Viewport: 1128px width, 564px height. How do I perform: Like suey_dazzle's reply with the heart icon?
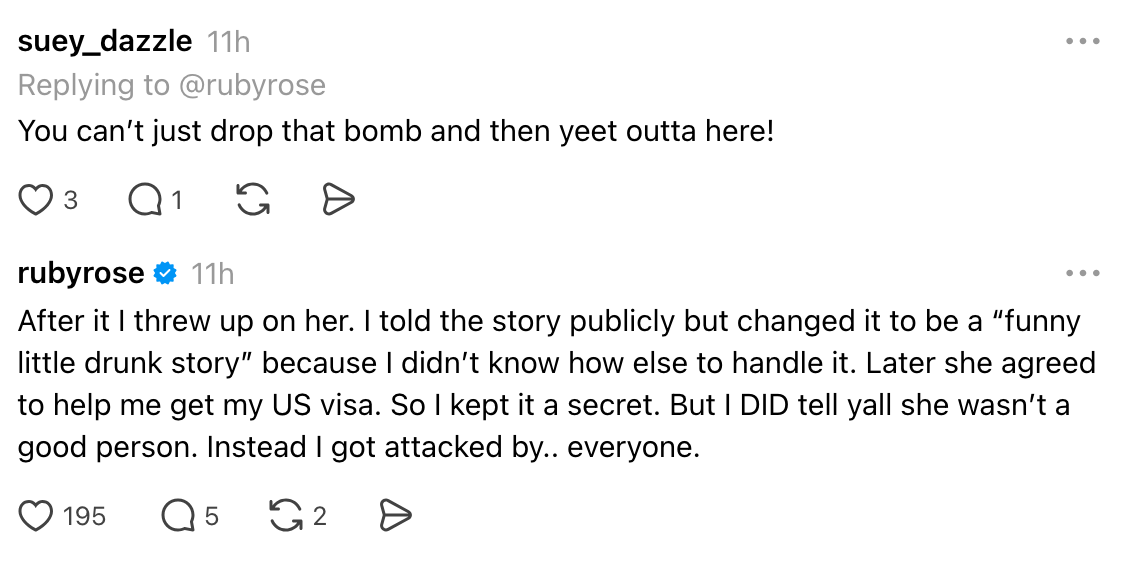(36, 201)
